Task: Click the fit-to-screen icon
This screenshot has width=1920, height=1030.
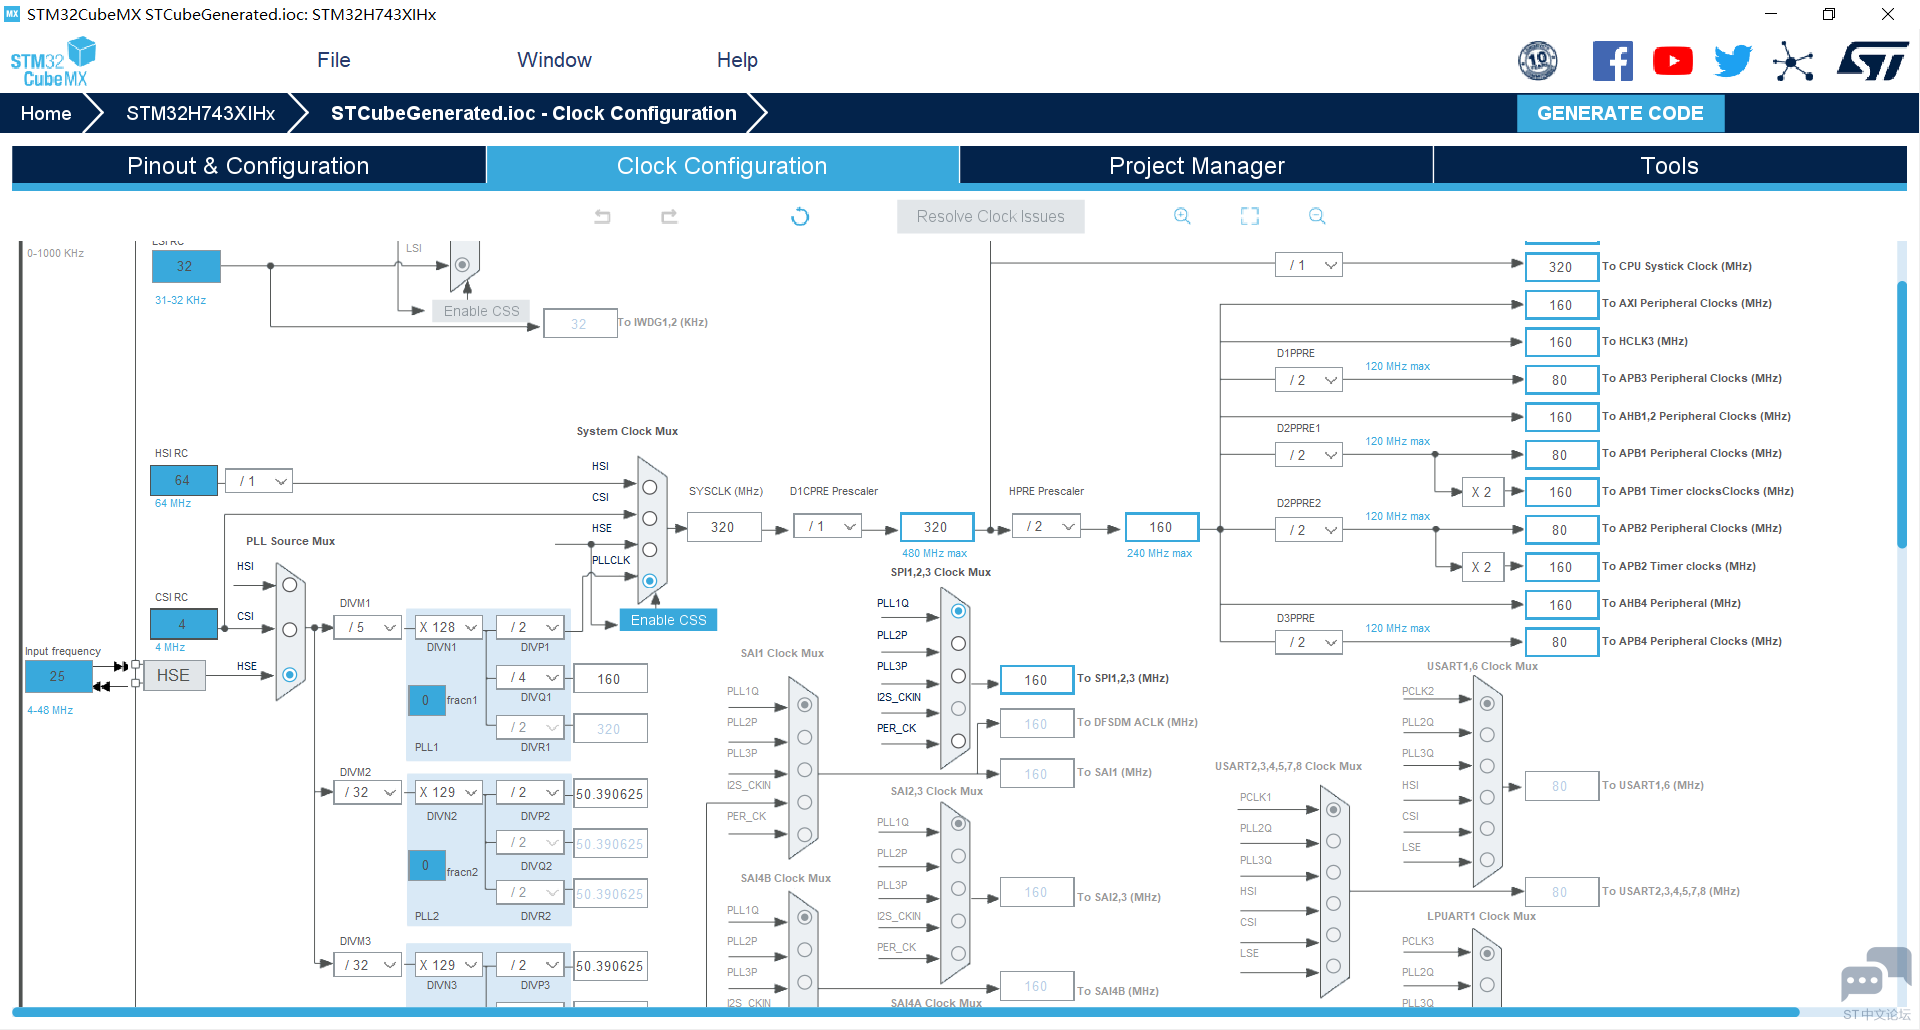Action: 1250,216
